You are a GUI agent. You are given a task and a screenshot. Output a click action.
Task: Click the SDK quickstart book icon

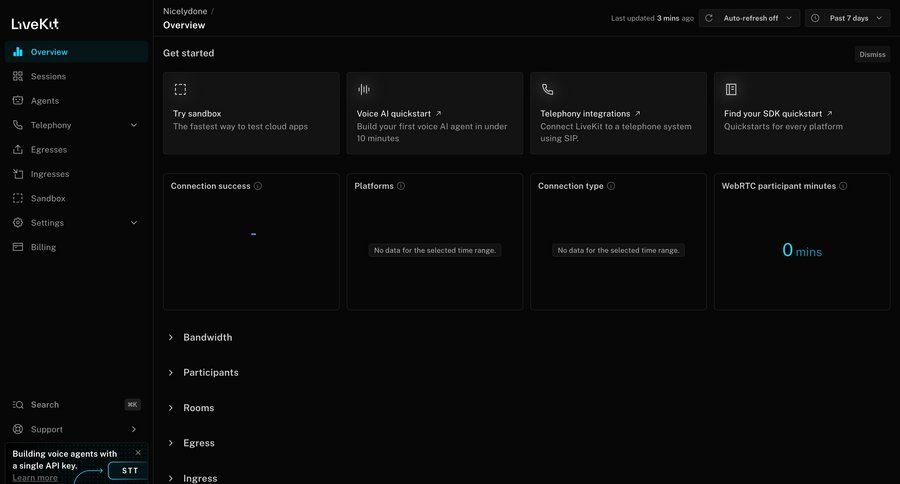coord(731,89)
